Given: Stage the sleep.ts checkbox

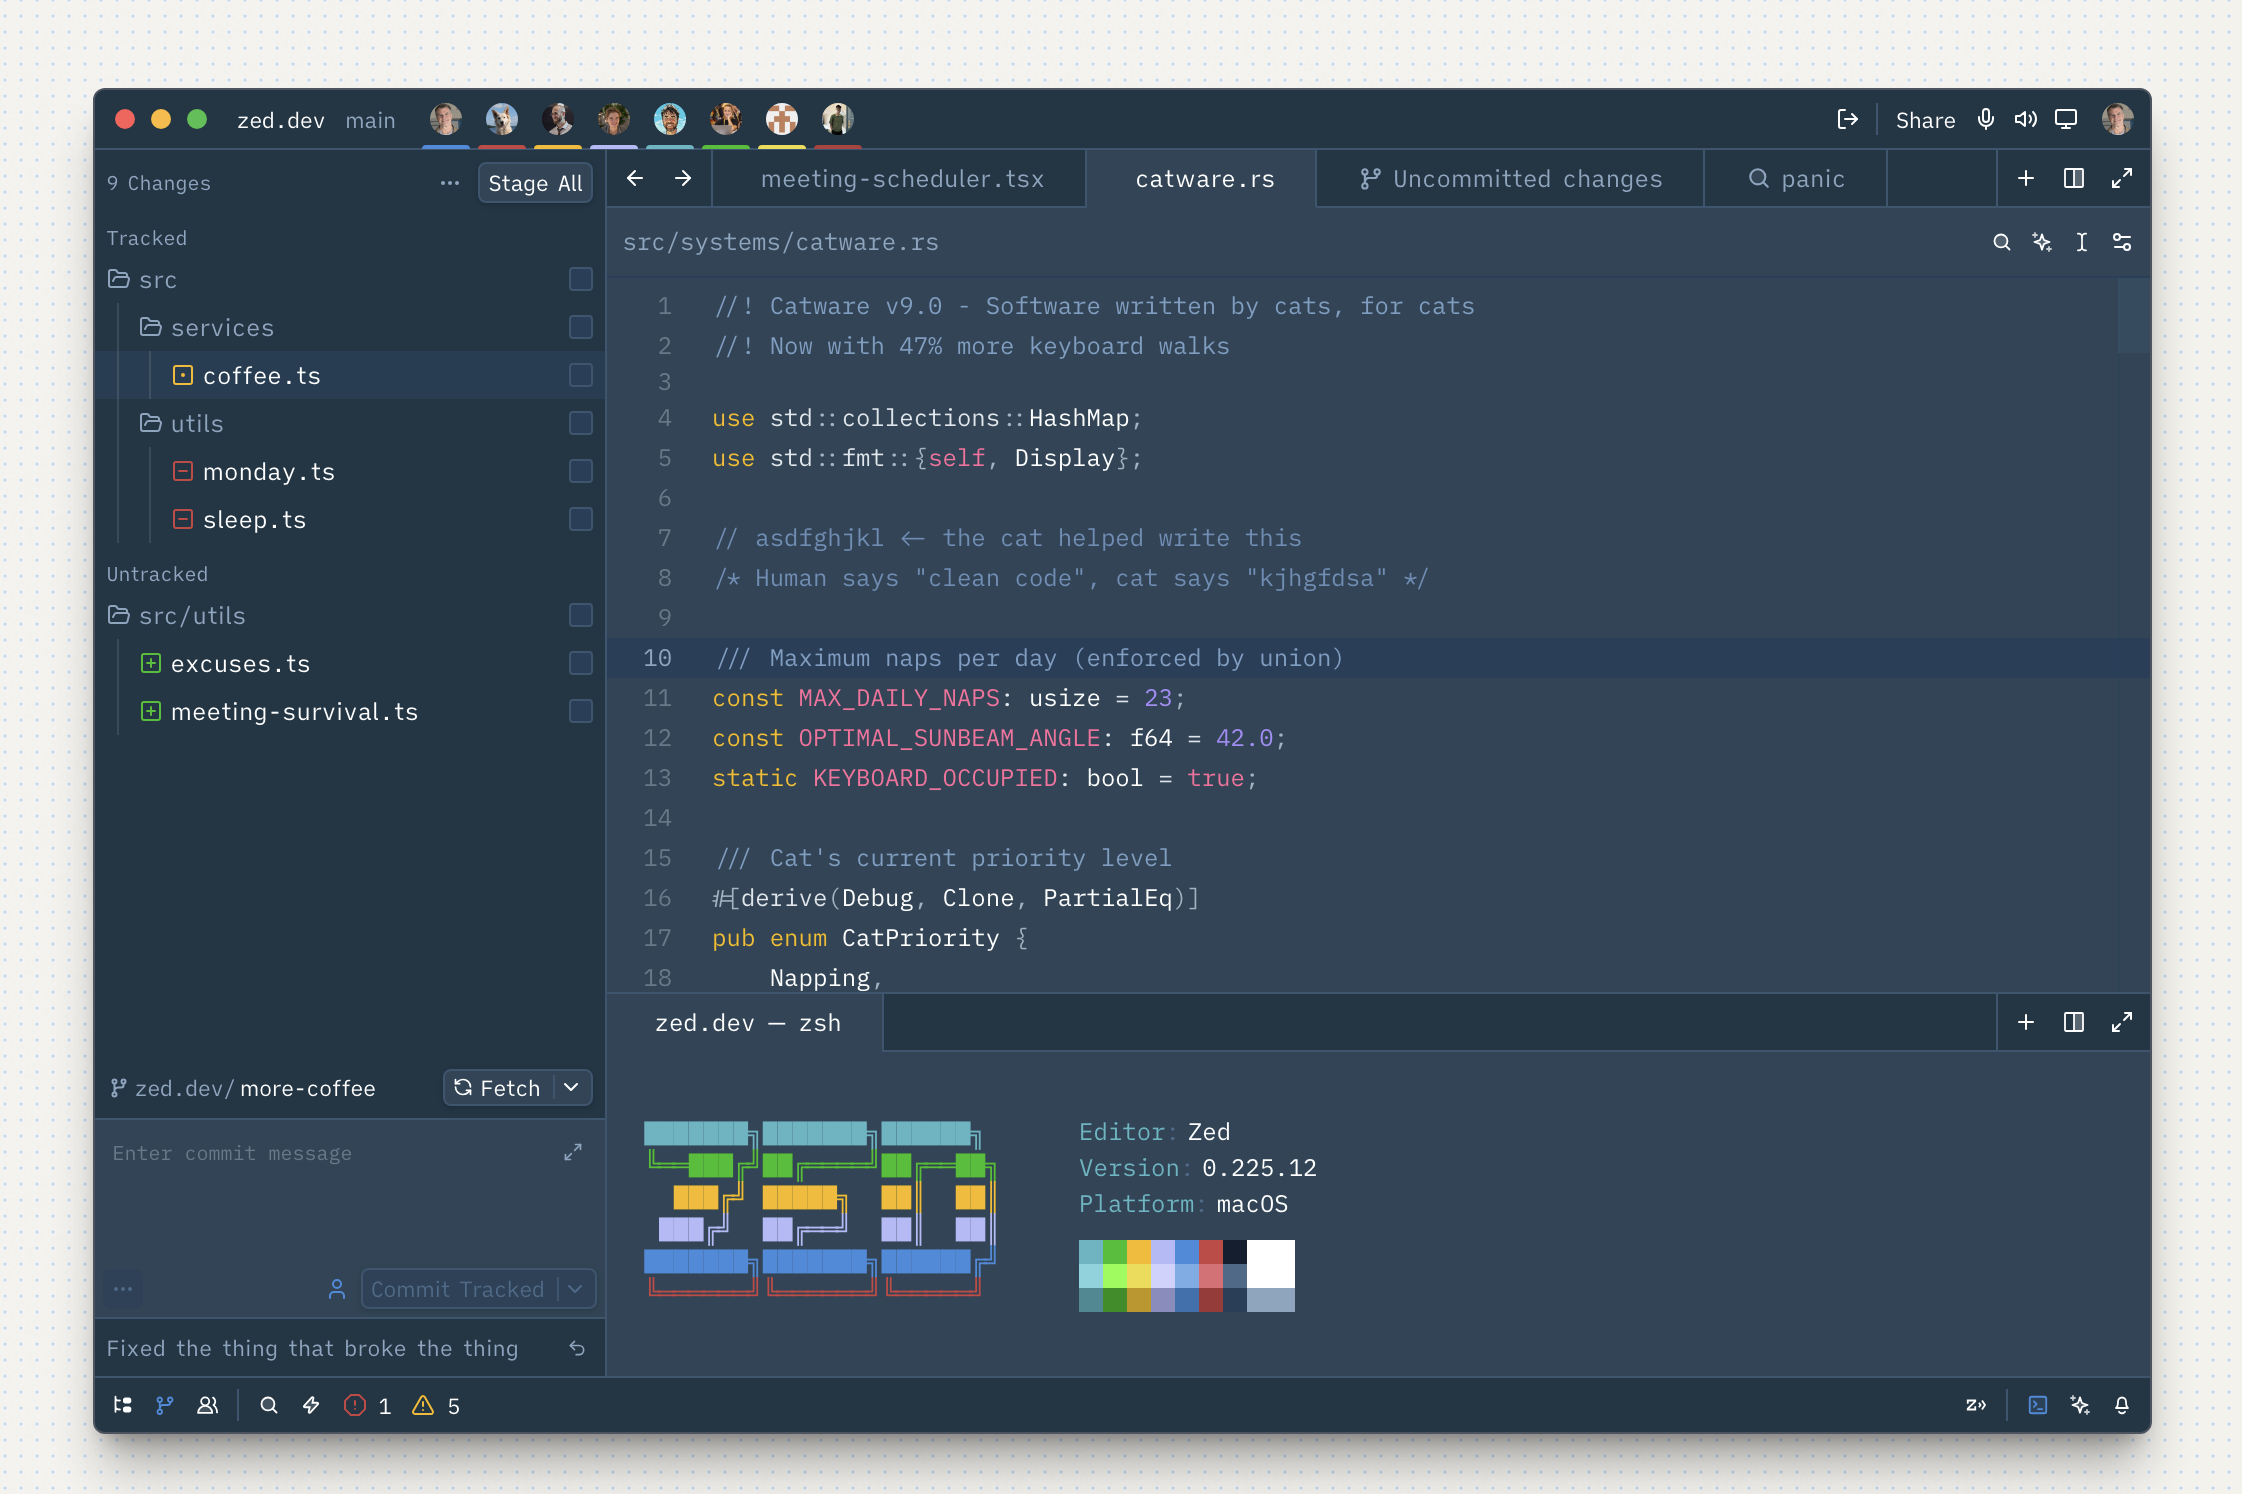Looking at the screenshot, I should click(581, 519).
